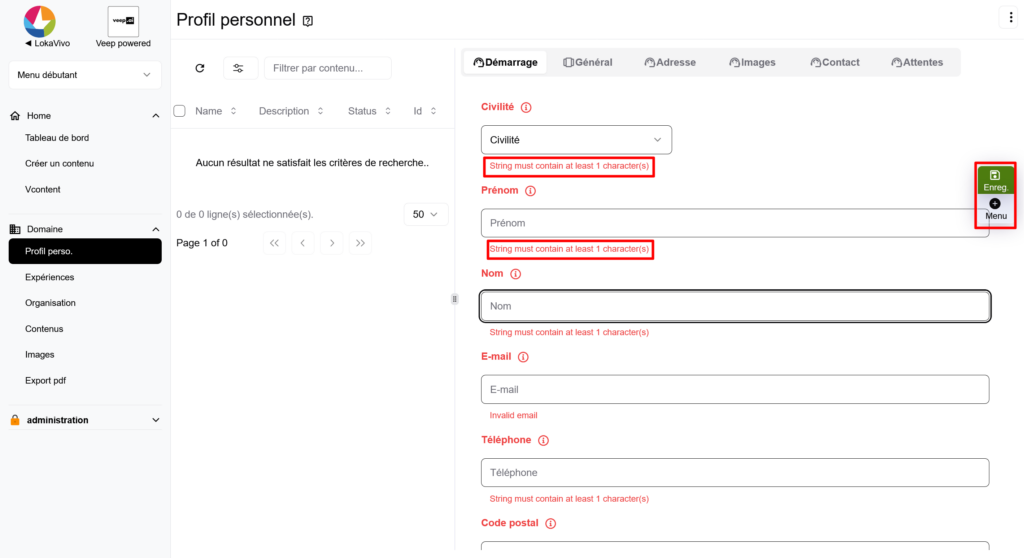The image size is (1024, 558).
Task: Expand the Menu débutant selector
Action: click(84, 75)
